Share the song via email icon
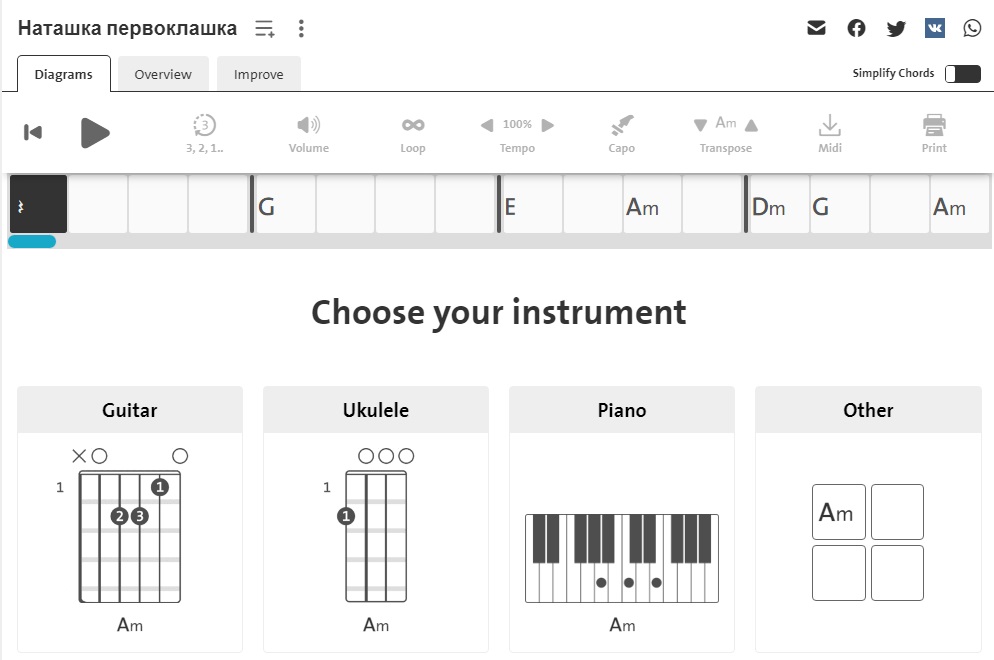Image resolution: width=994 pixels, height=660 pixels. coord(816,28)
